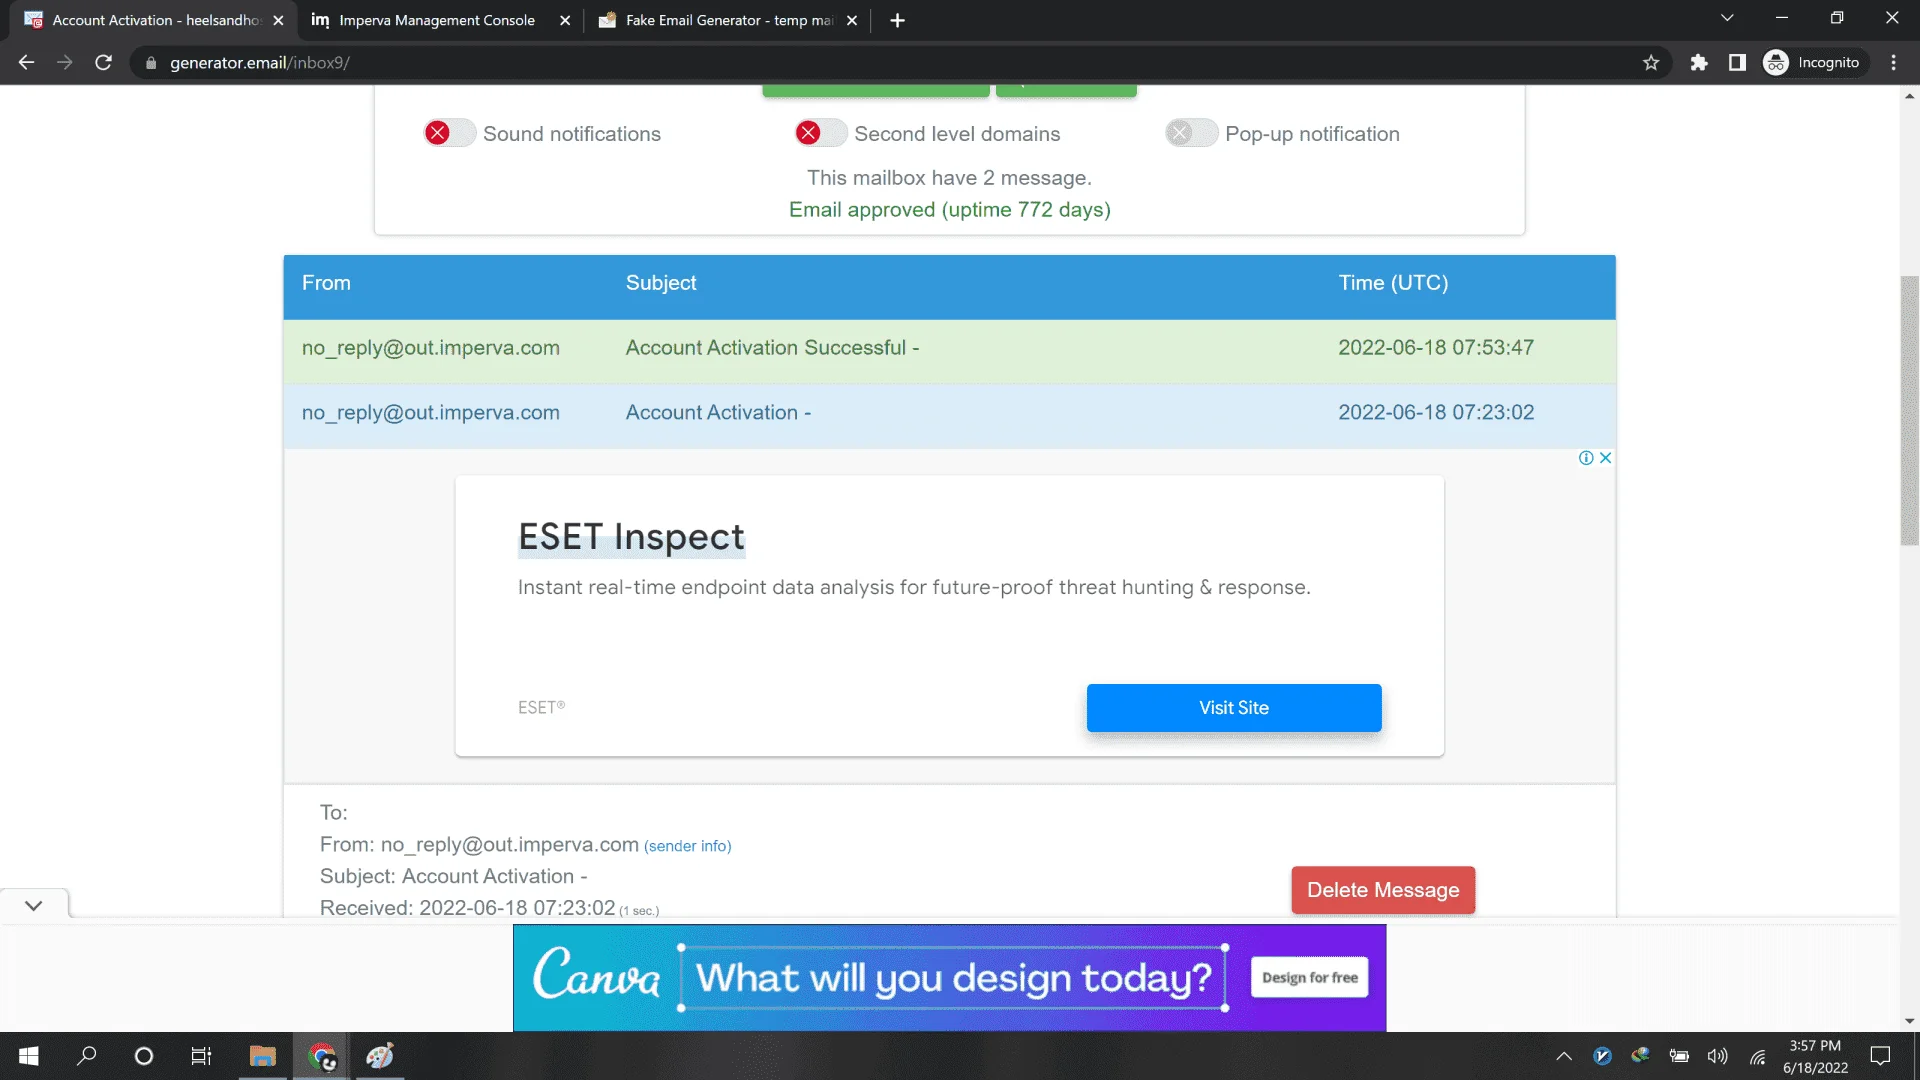Open the Account Activation - email row
Screen dimensions: 1920x1080
[x=949, y=416]
